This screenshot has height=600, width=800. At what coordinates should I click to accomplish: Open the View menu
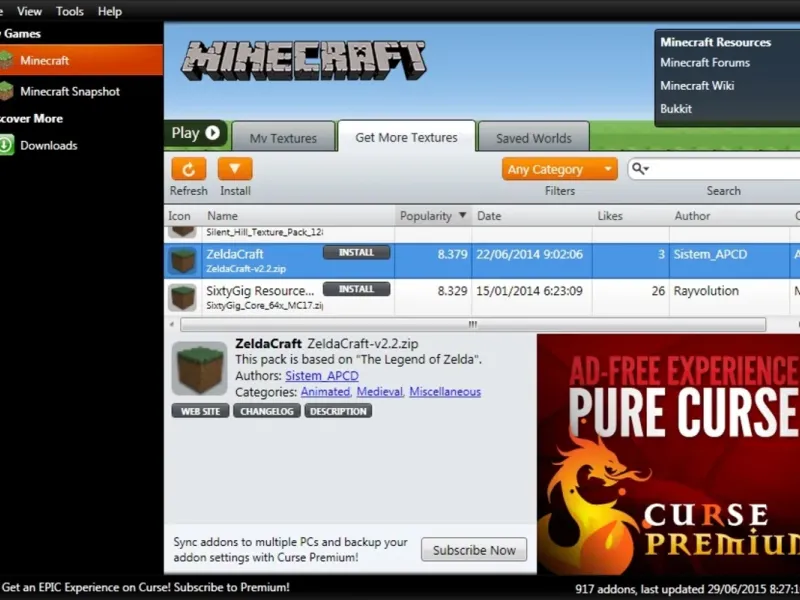click(x=30, y=11)
